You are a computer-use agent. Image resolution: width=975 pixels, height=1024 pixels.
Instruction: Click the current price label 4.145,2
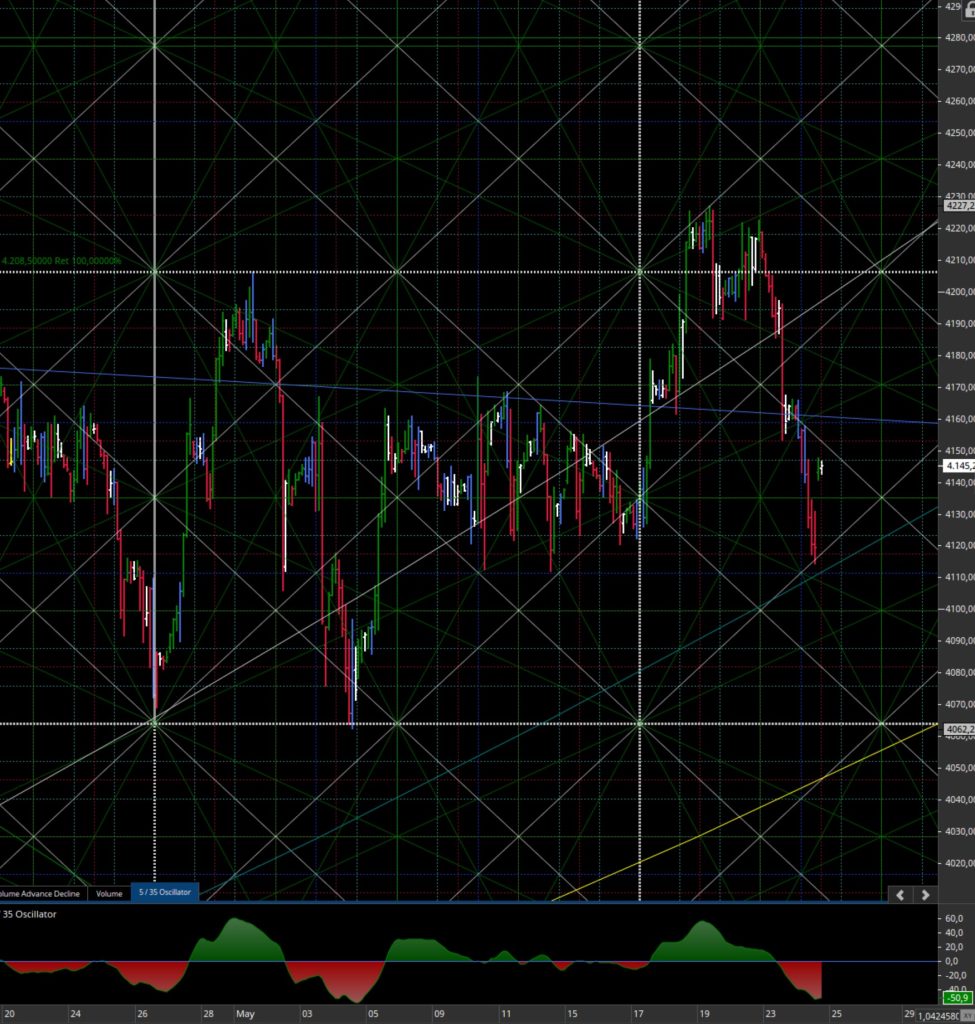coord(959,466)
